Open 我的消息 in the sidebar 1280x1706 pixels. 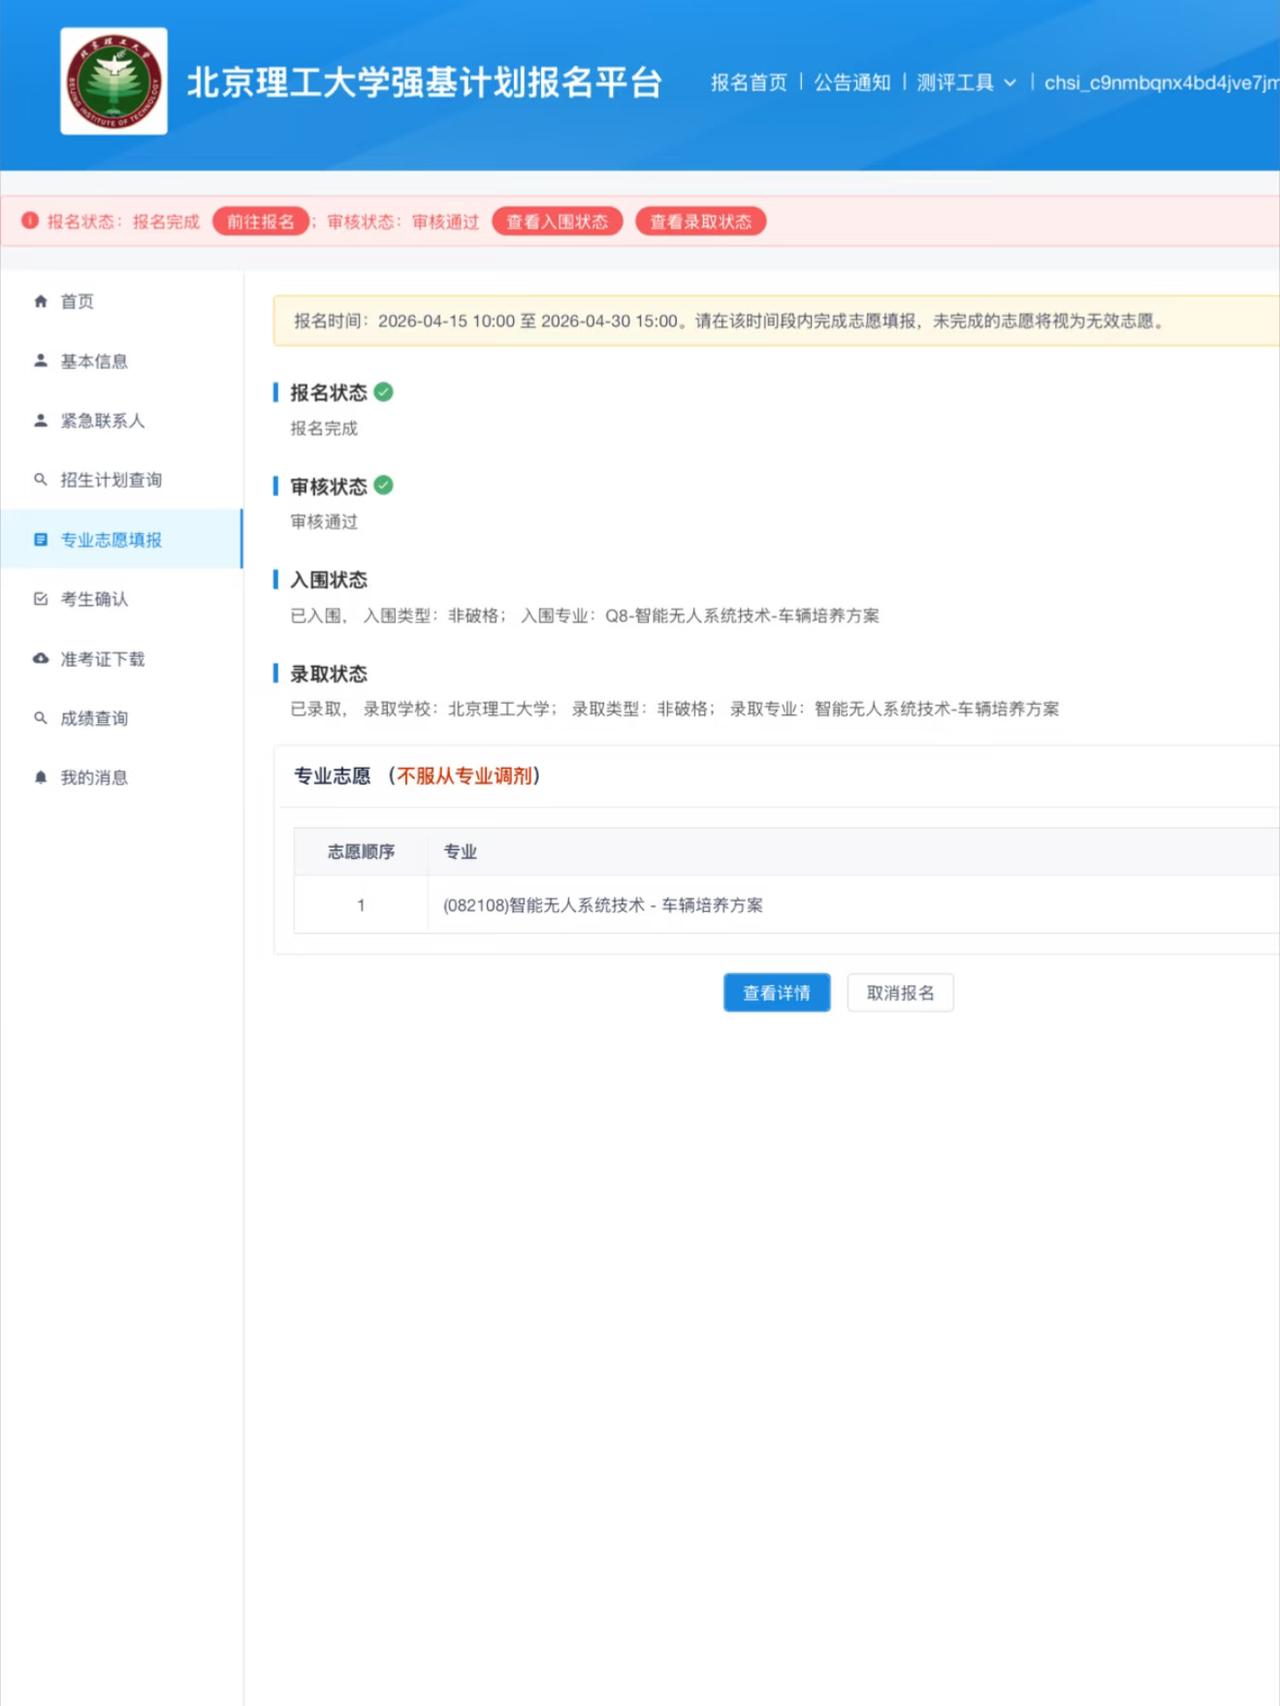94,777
